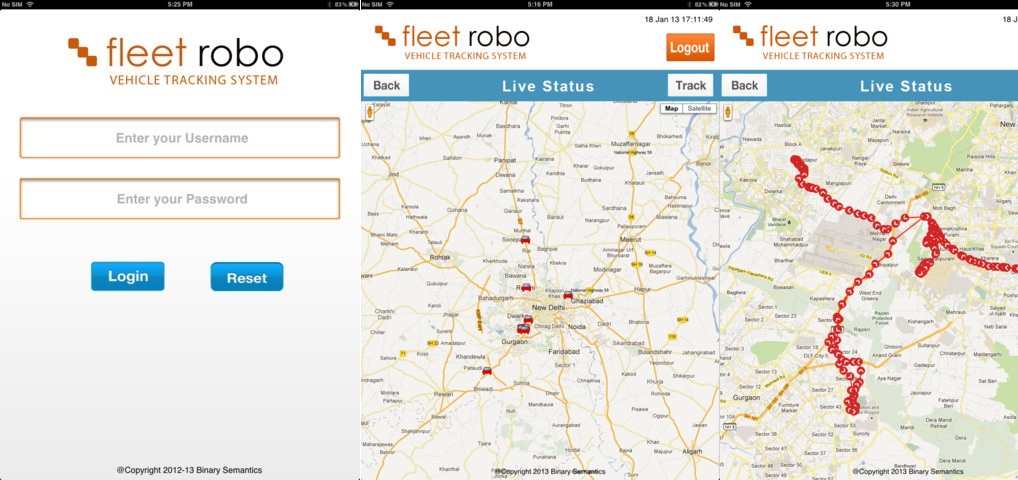1018x480 pixels.
Task: Click the Enter your Username field
Action: (x=180, y=138)
